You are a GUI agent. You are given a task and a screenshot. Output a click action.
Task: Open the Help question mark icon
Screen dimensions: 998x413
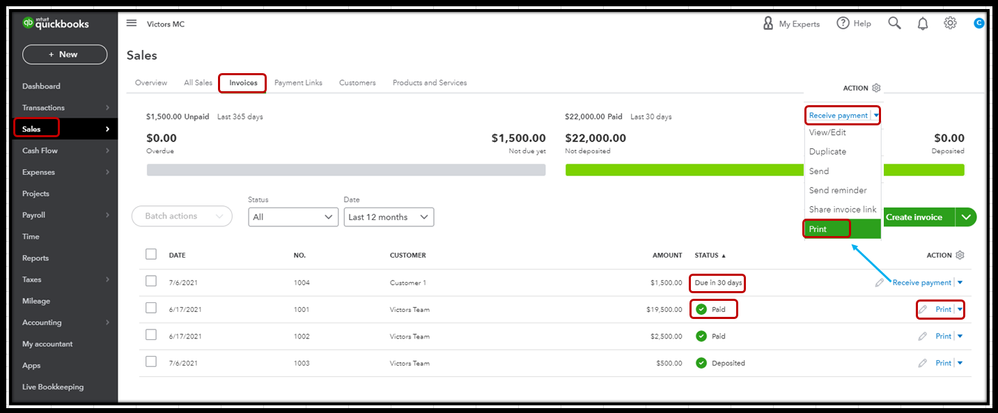843,24
